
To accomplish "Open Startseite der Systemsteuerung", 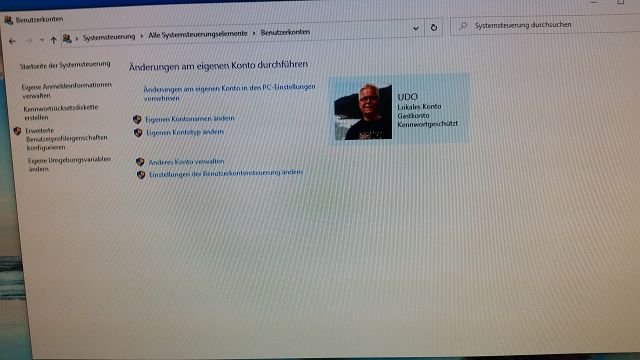I will (65, 65).
